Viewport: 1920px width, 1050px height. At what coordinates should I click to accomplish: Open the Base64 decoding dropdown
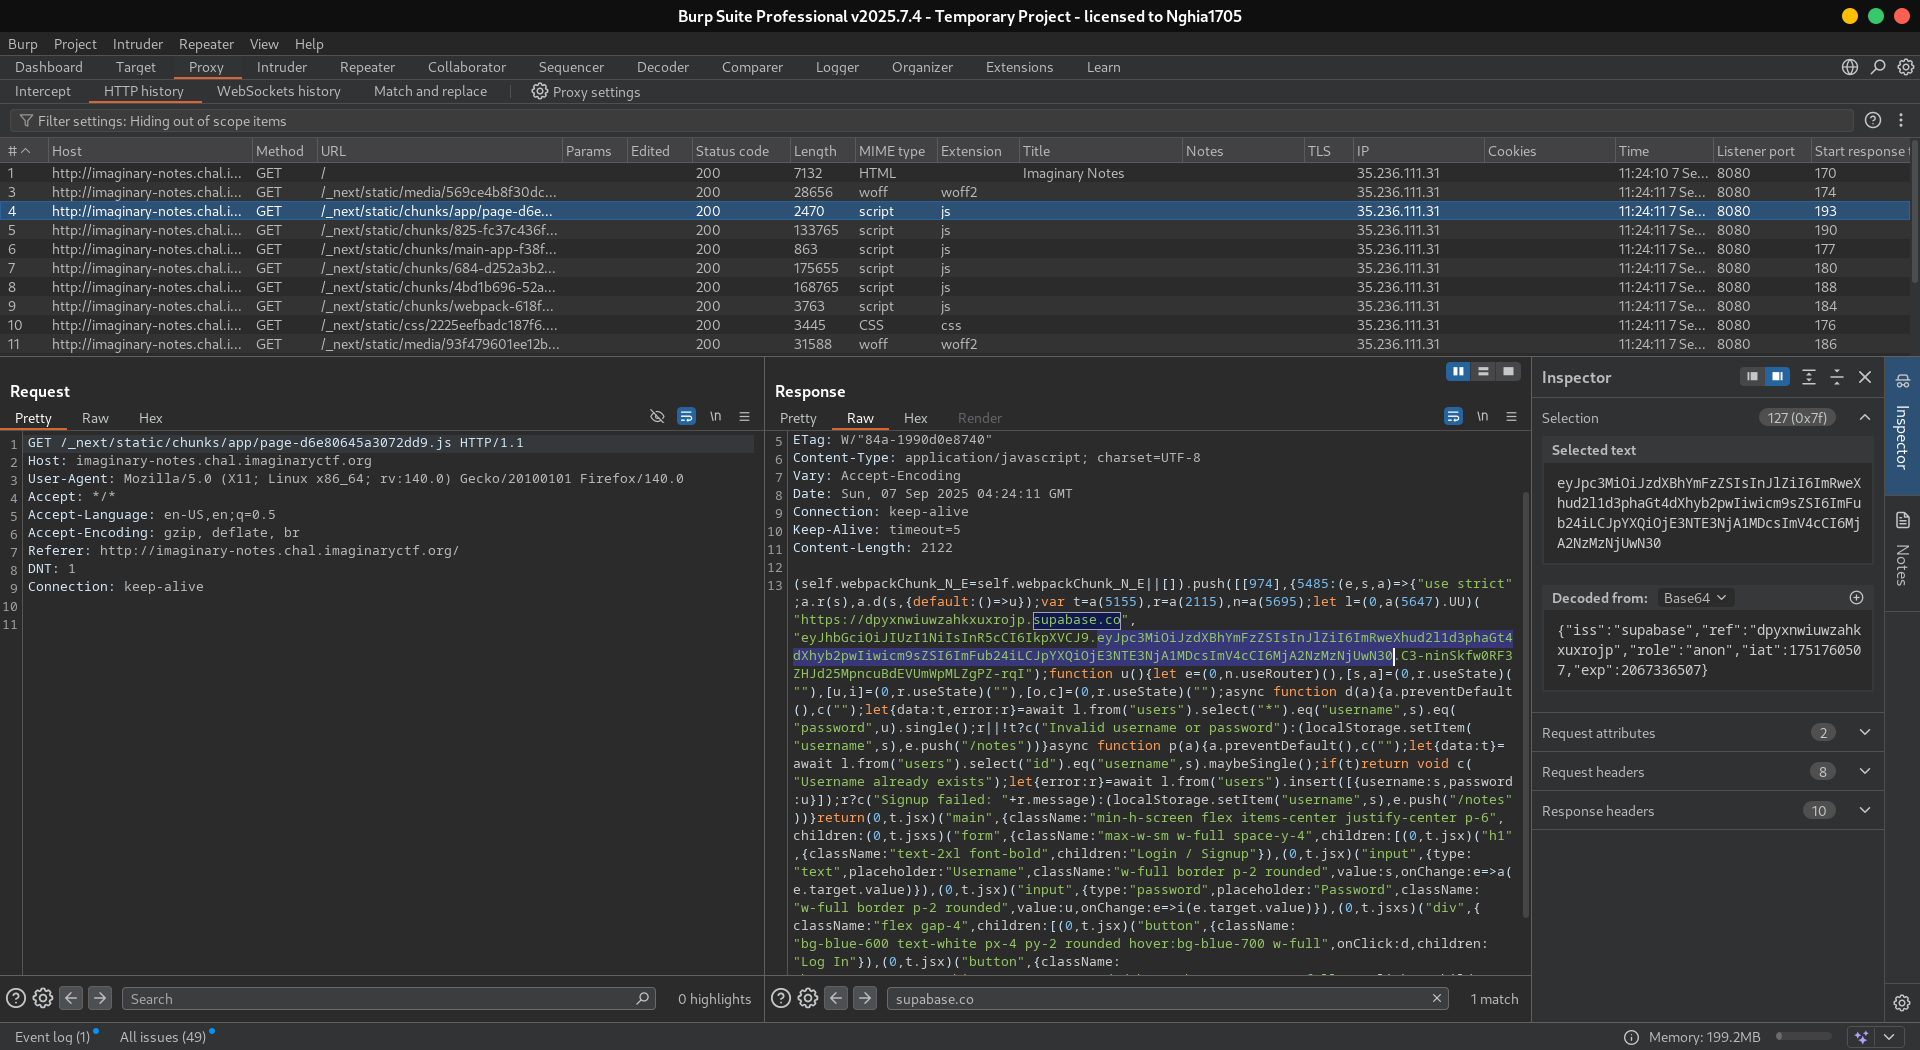[x=1694, y=598]
